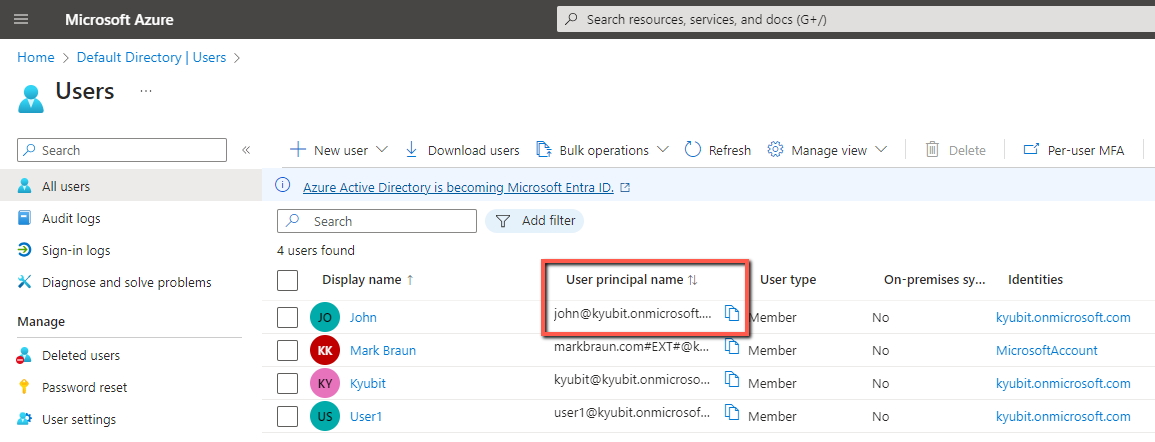Sort by Display name column
The width and height of the screenshot is (1155, 442).
click(x=368, y=280)
